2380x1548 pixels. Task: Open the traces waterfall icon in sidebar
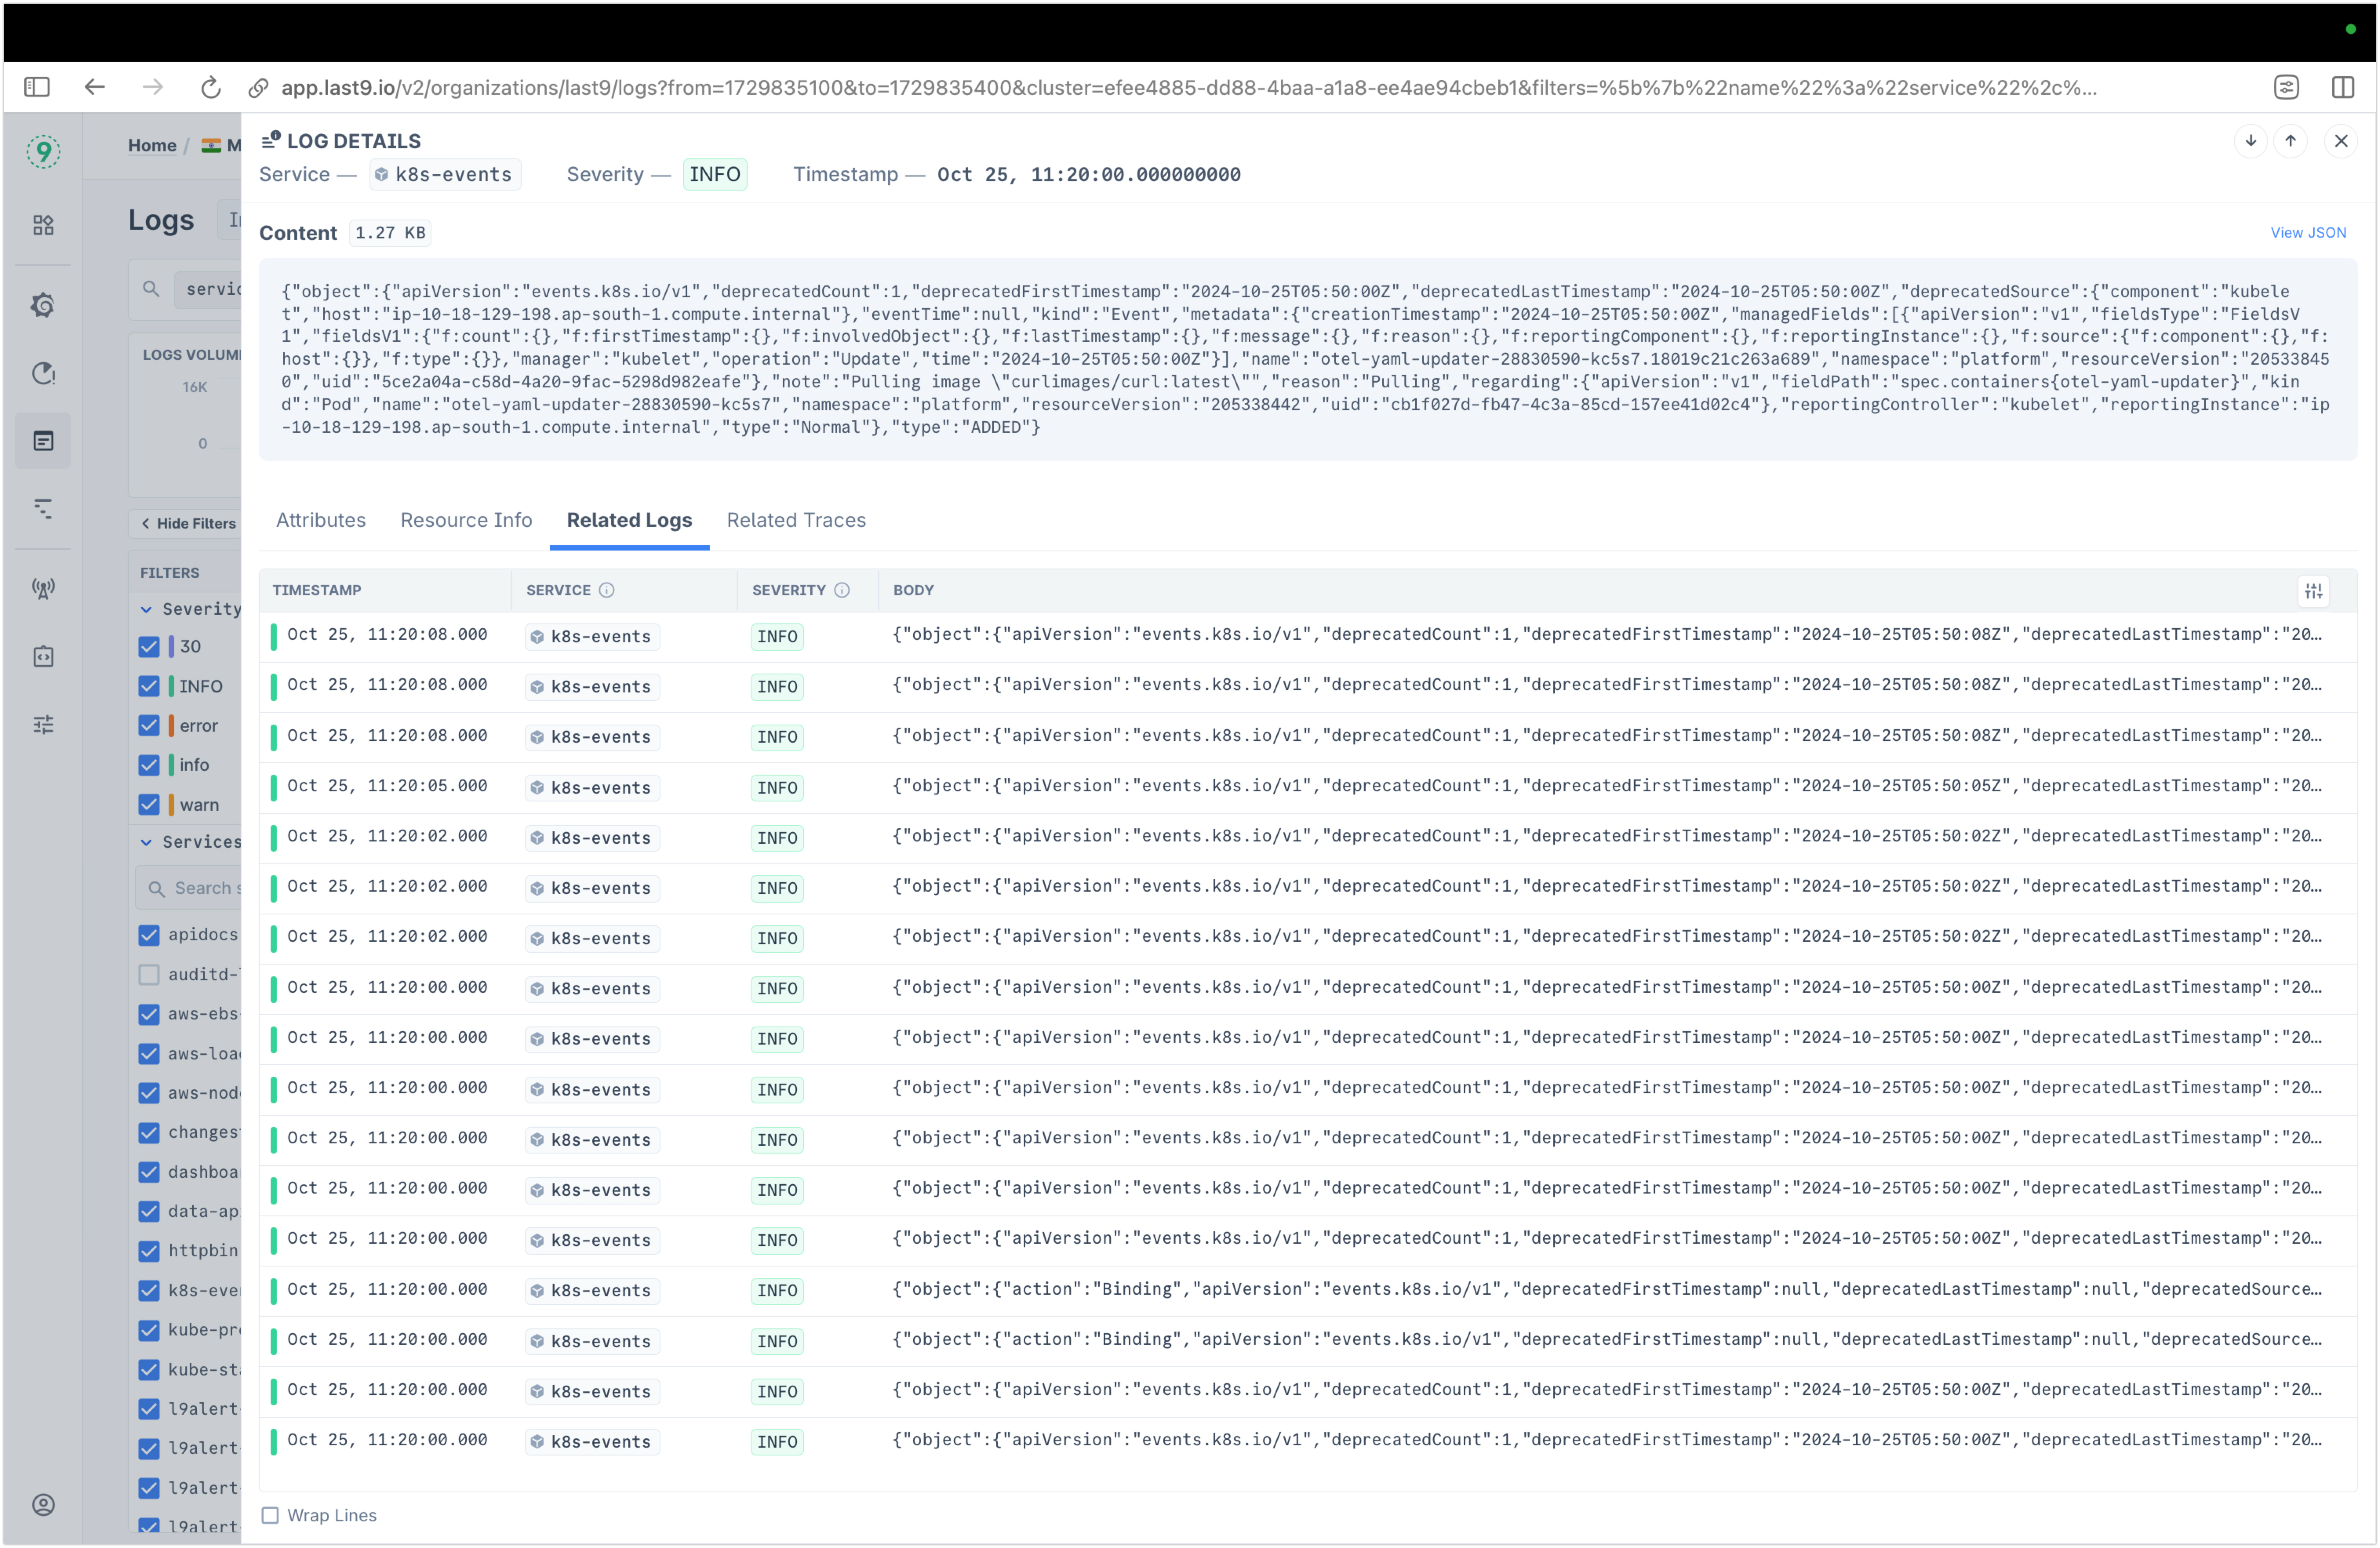point(43,508)
